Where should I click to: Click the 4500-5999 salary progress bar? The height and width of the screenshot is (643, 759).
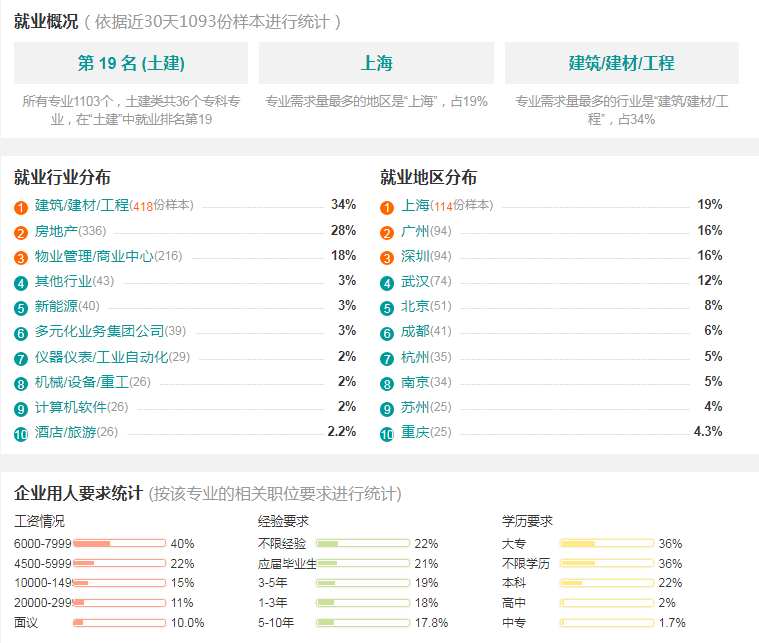point(119,563)
